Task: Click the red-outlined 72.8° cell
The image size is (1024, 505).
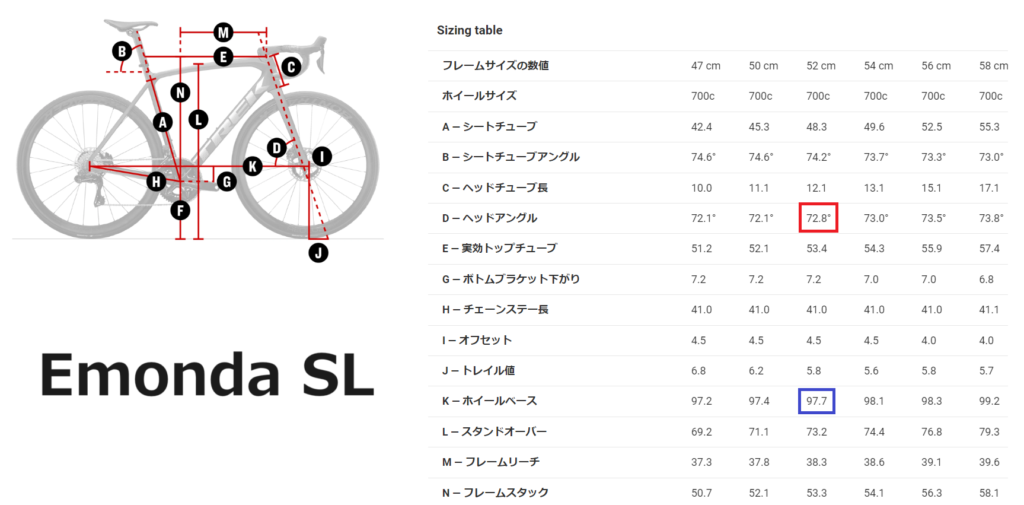Action: click(818, 217)
